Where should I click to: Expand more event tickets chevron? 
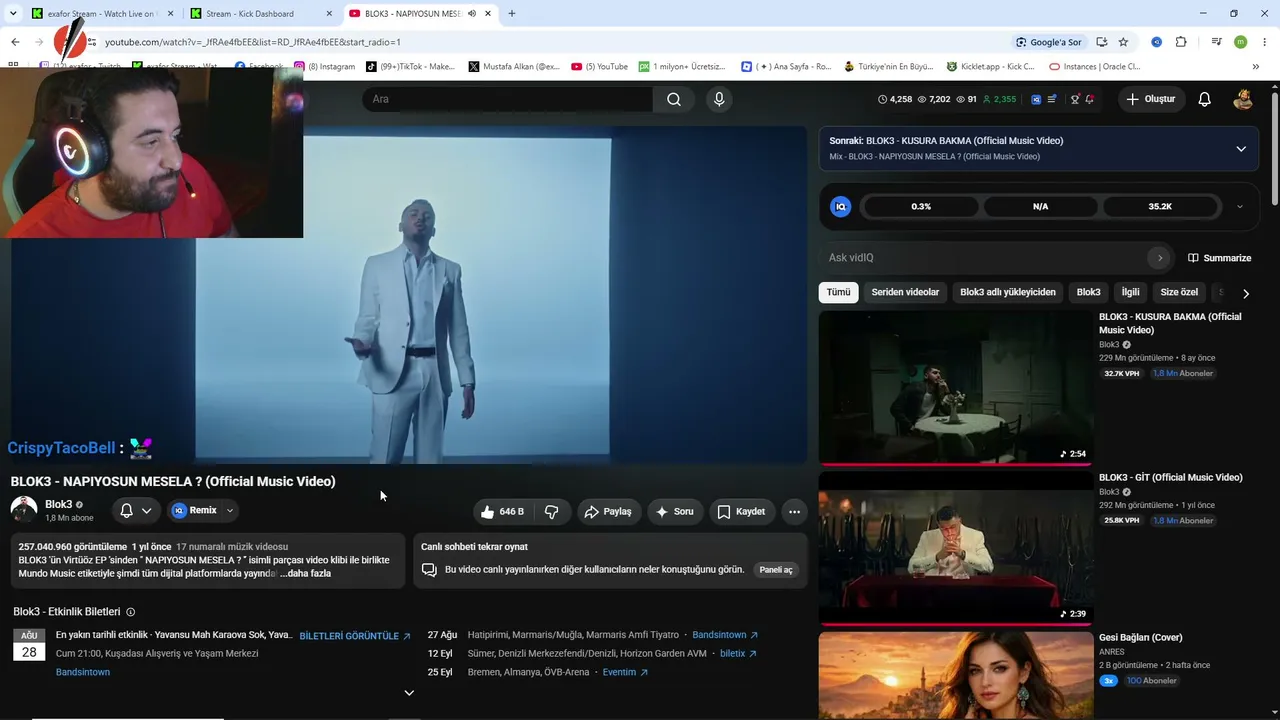(409, 693)
